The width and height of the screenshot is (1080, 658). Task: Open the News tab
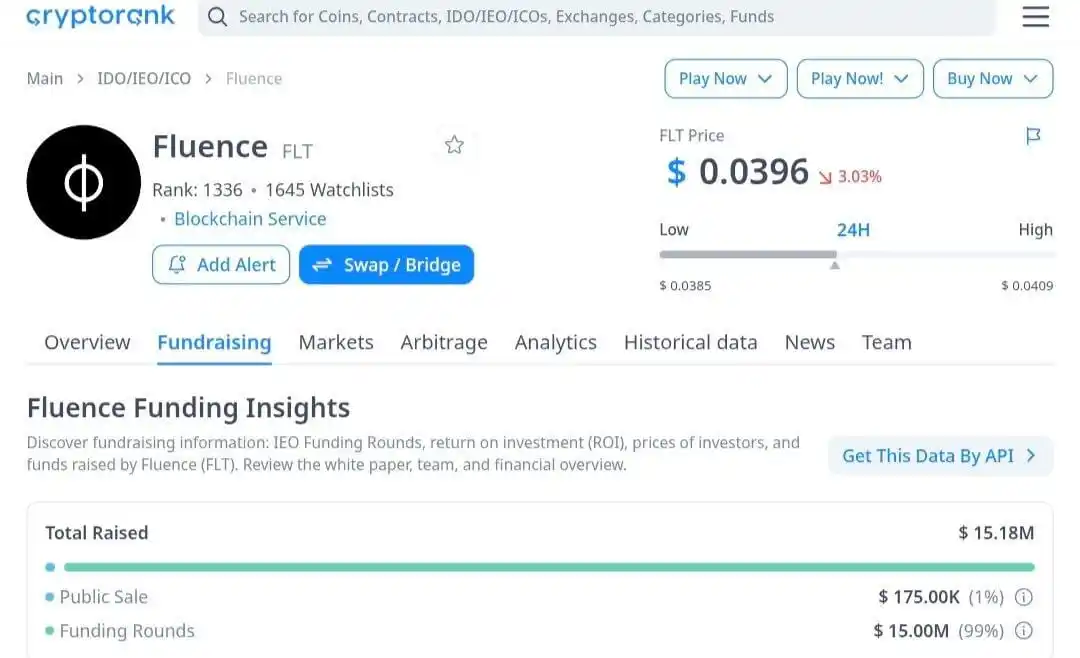click(x=809, y=342)
